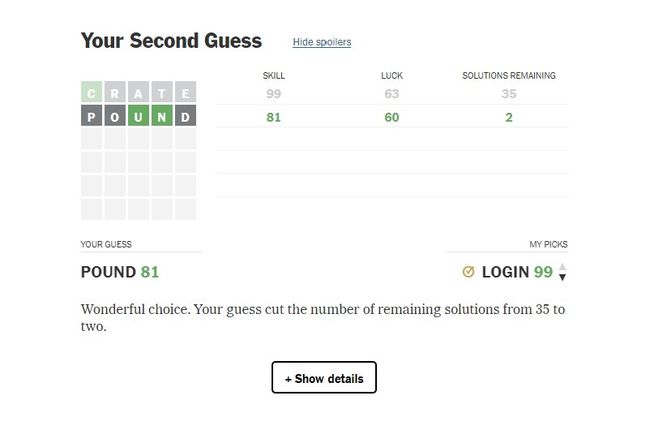This screenshot has height=443, width=650.
Task: Click the LOGIN 99 pick
Action: point(517,272)
